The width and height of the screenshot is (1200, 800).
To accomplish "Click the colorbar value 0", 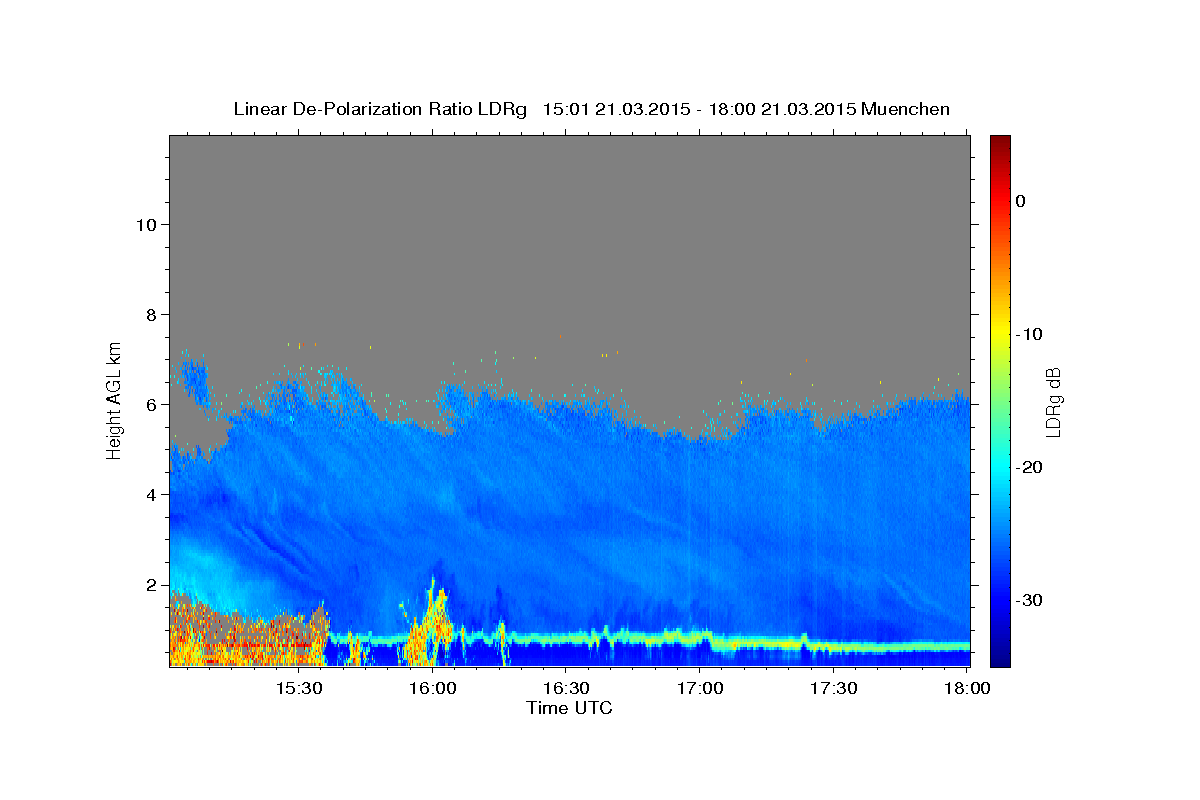I will (x=1021, y=201).
